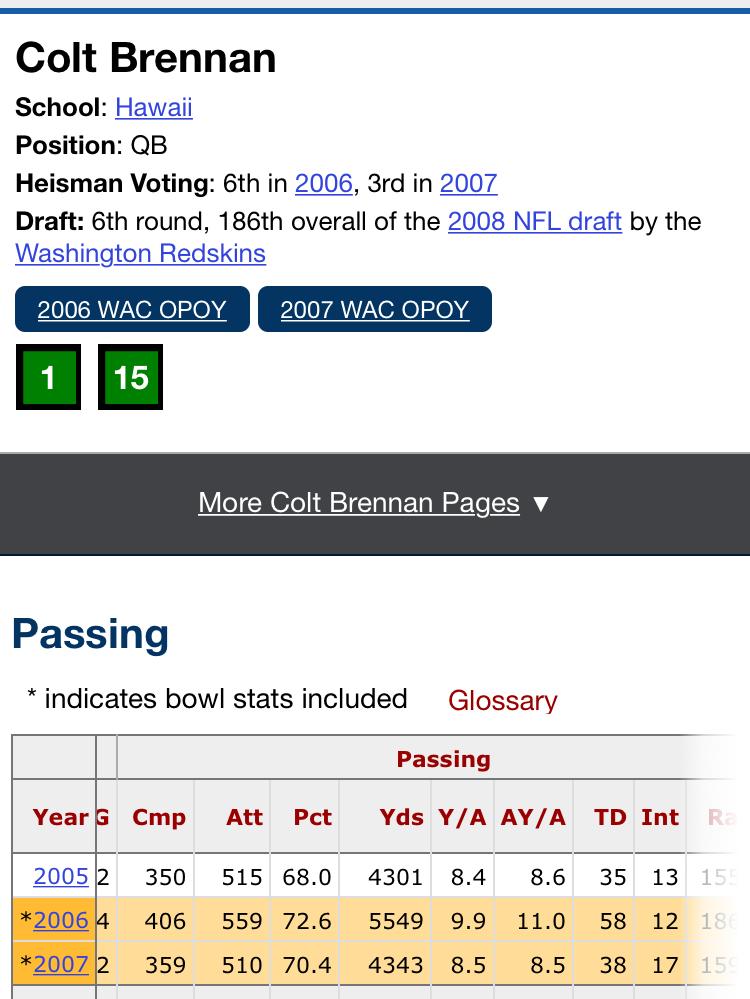Click the green jersey number 1 badge

click(x=48, y=377)
